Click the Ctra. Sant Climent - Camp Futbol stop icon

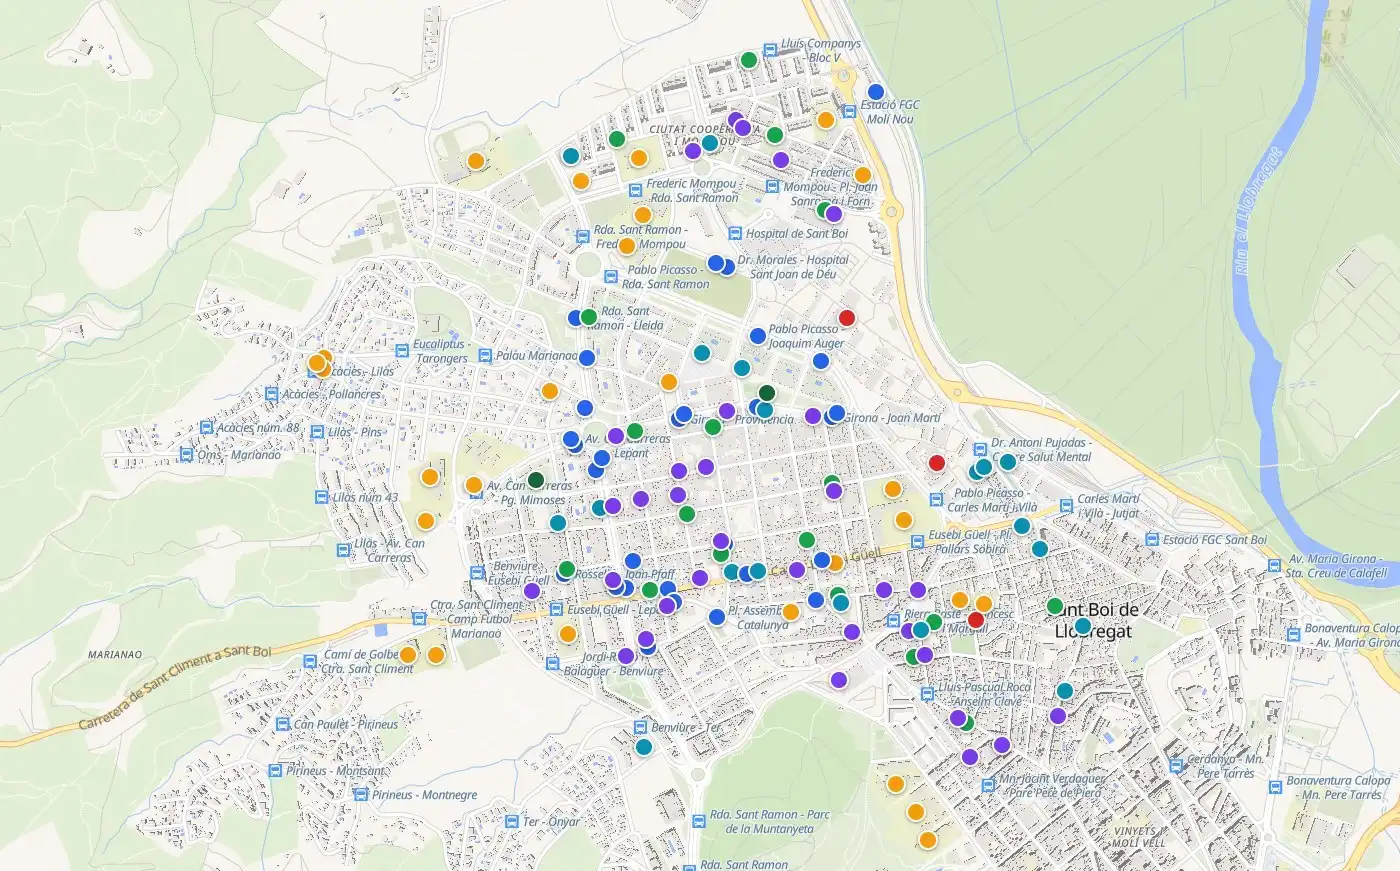[420, 619]
